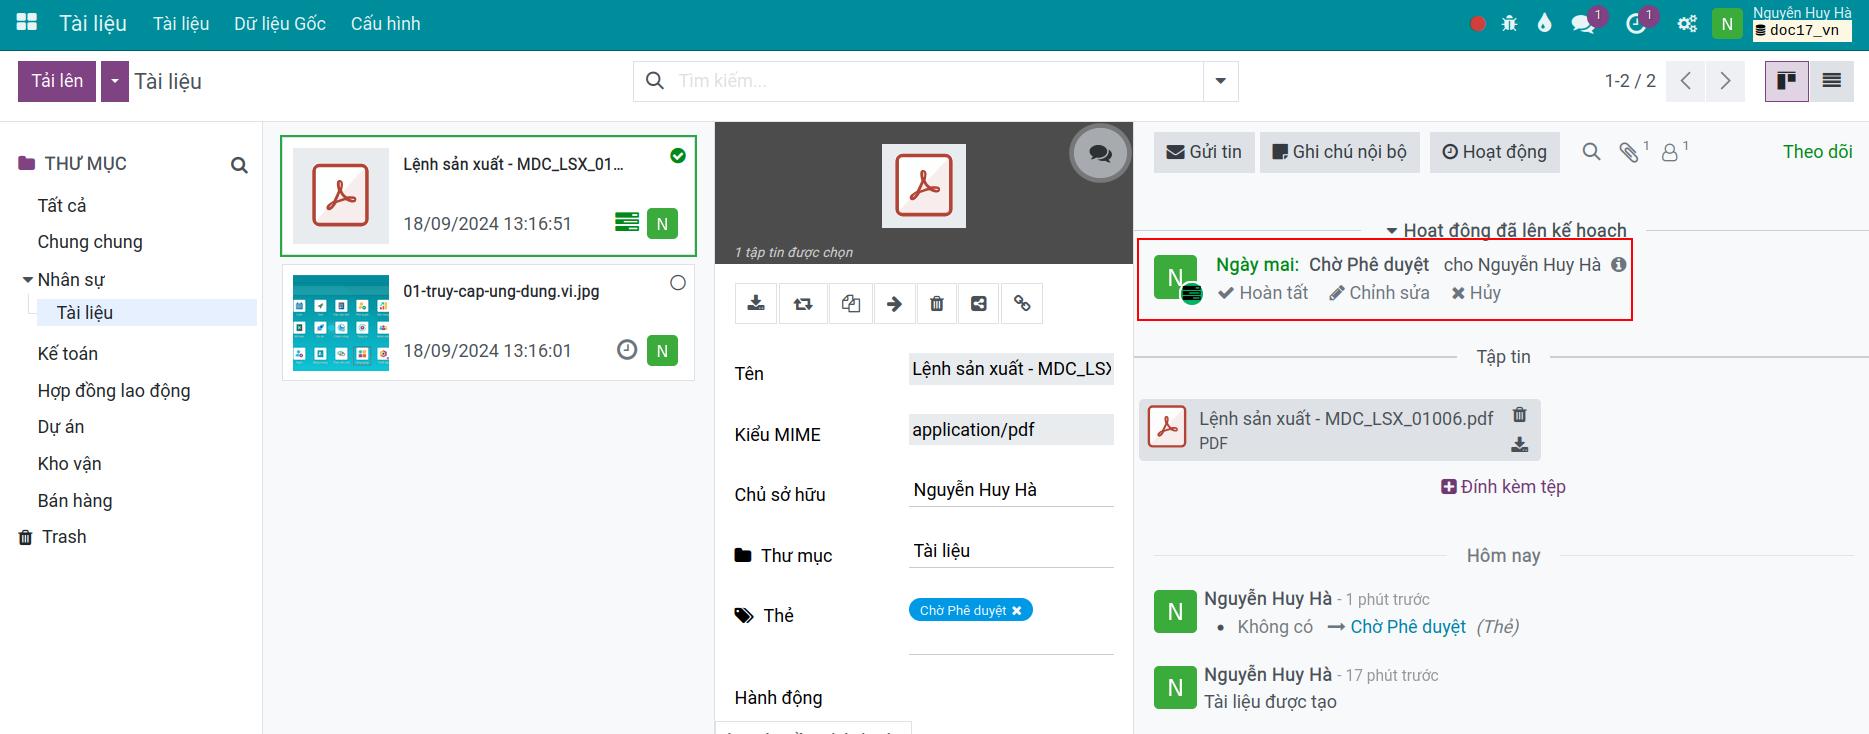The width and height of the screenshot is (1869, 734).
Task: Select the Chung chung folder
Action: pos(90,242)
